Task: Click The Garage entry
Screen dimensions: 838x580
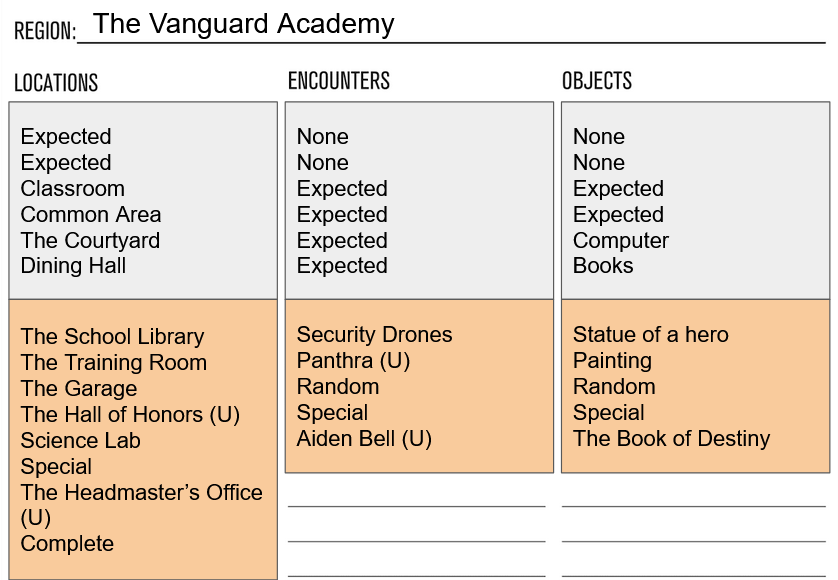Action: coord(79,389)
